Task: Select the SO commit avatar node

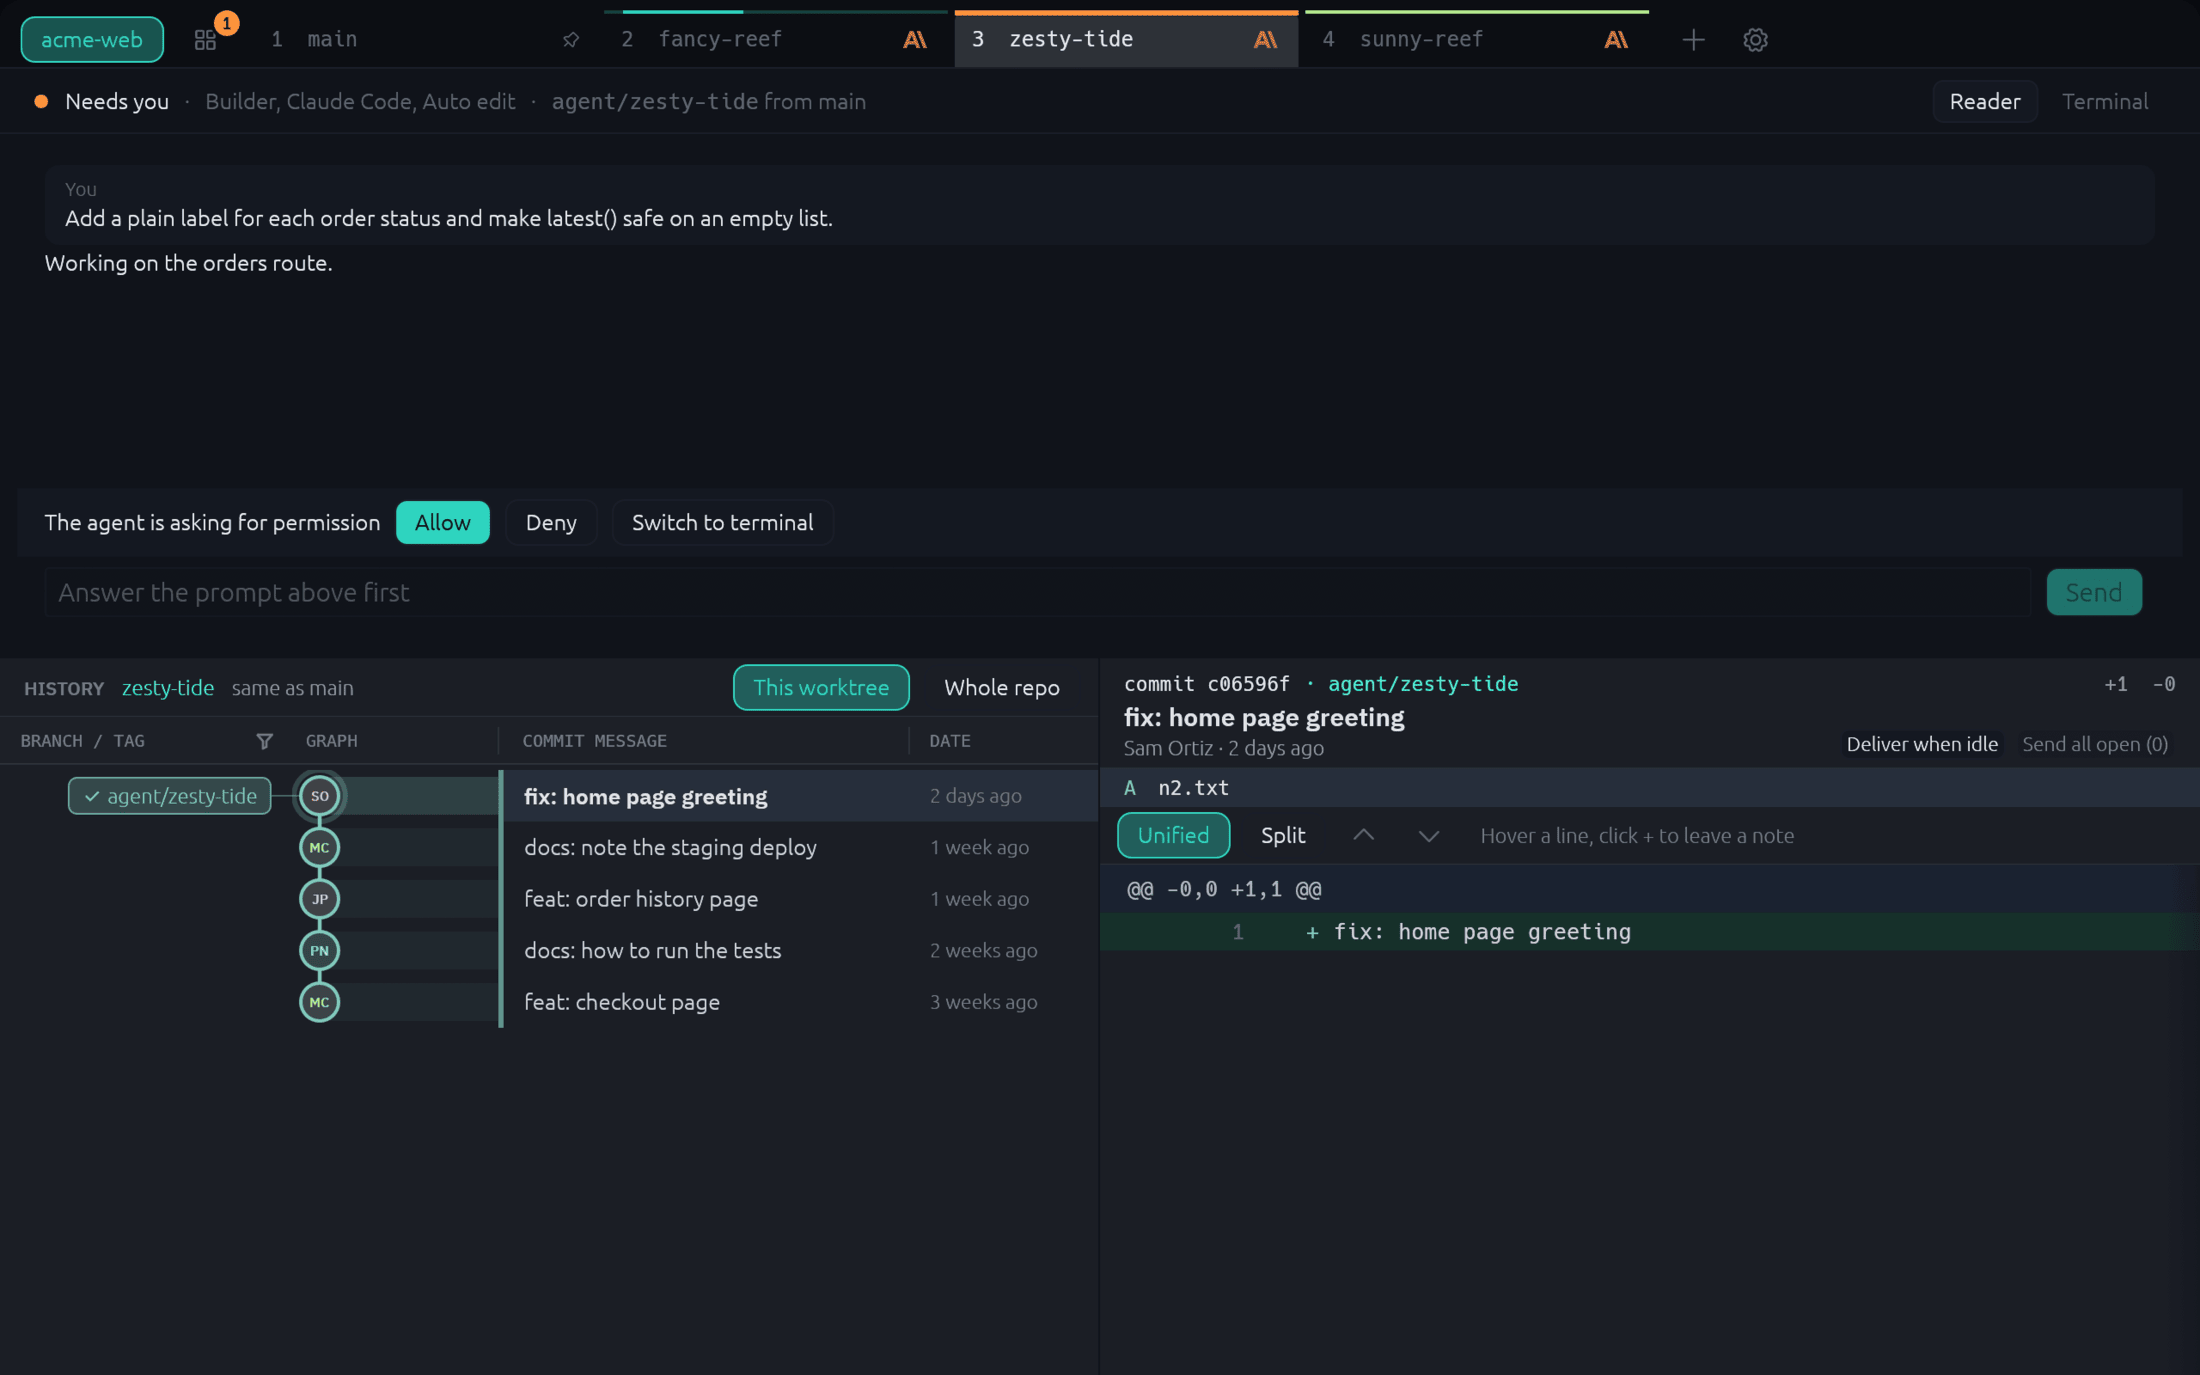Action: coord(320,796)
